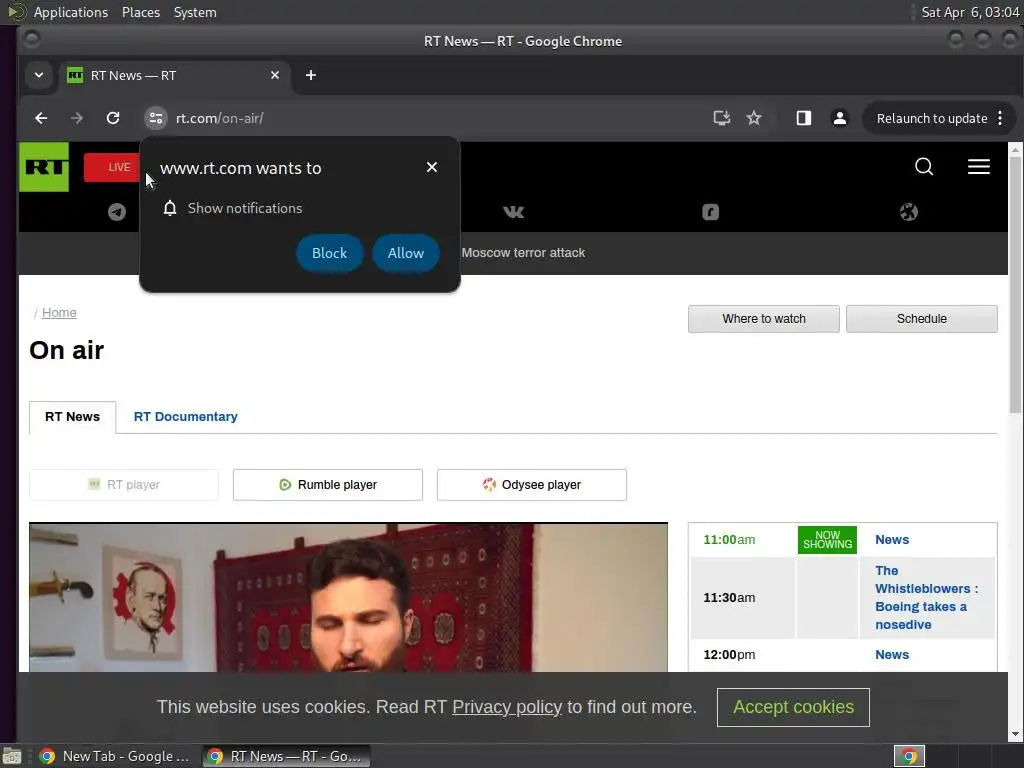Switch to Rumble player
The height and width of the screenshot is (768, 1024).
[328, 485]
